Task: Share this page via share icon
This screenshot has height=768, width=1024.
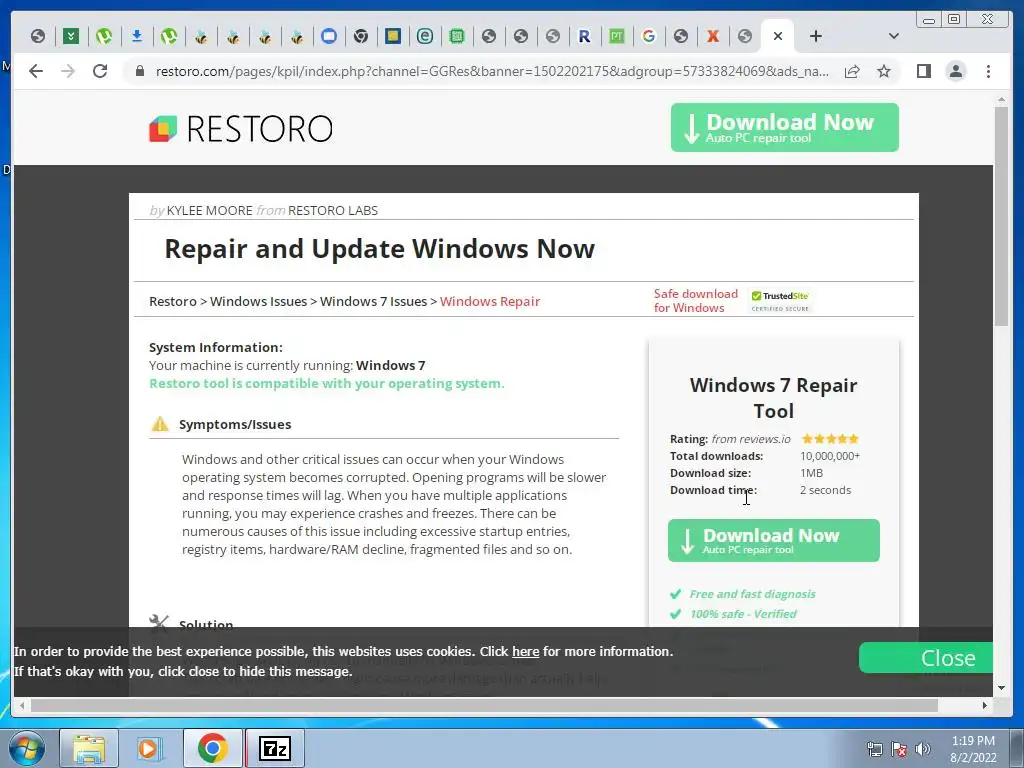Action: click(x=852, y=71)
